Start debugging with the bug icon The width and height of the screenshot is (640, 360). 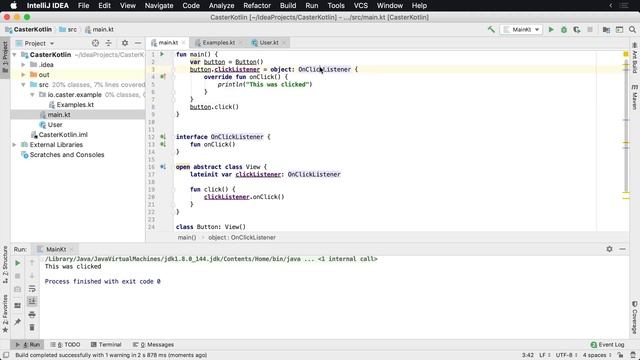564,29
